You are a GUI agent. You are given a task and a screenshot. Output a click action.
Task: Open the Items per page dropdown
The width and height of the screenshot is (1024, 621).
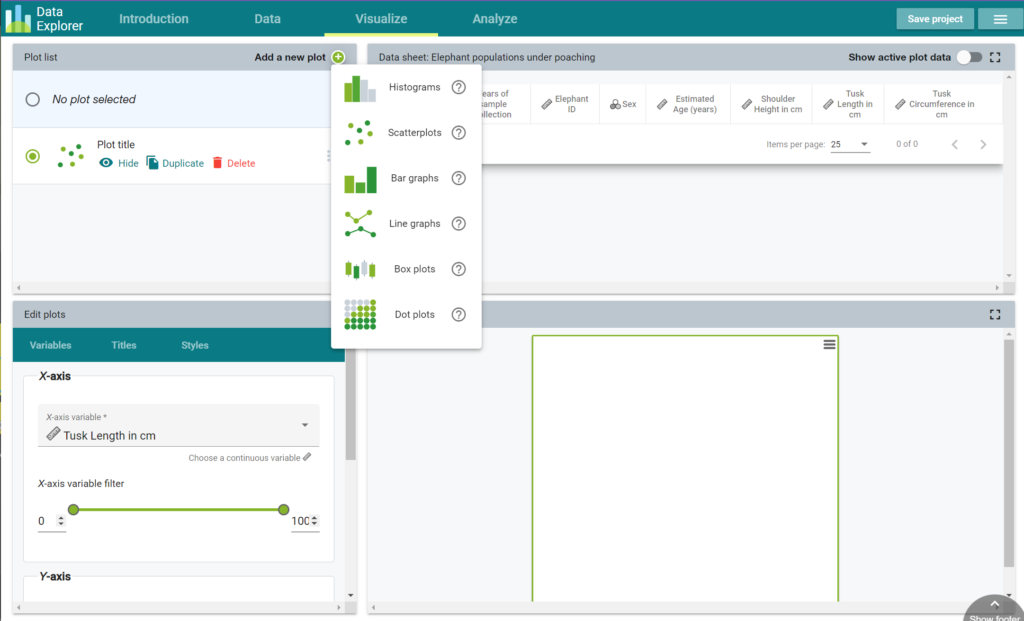[850, 144]
